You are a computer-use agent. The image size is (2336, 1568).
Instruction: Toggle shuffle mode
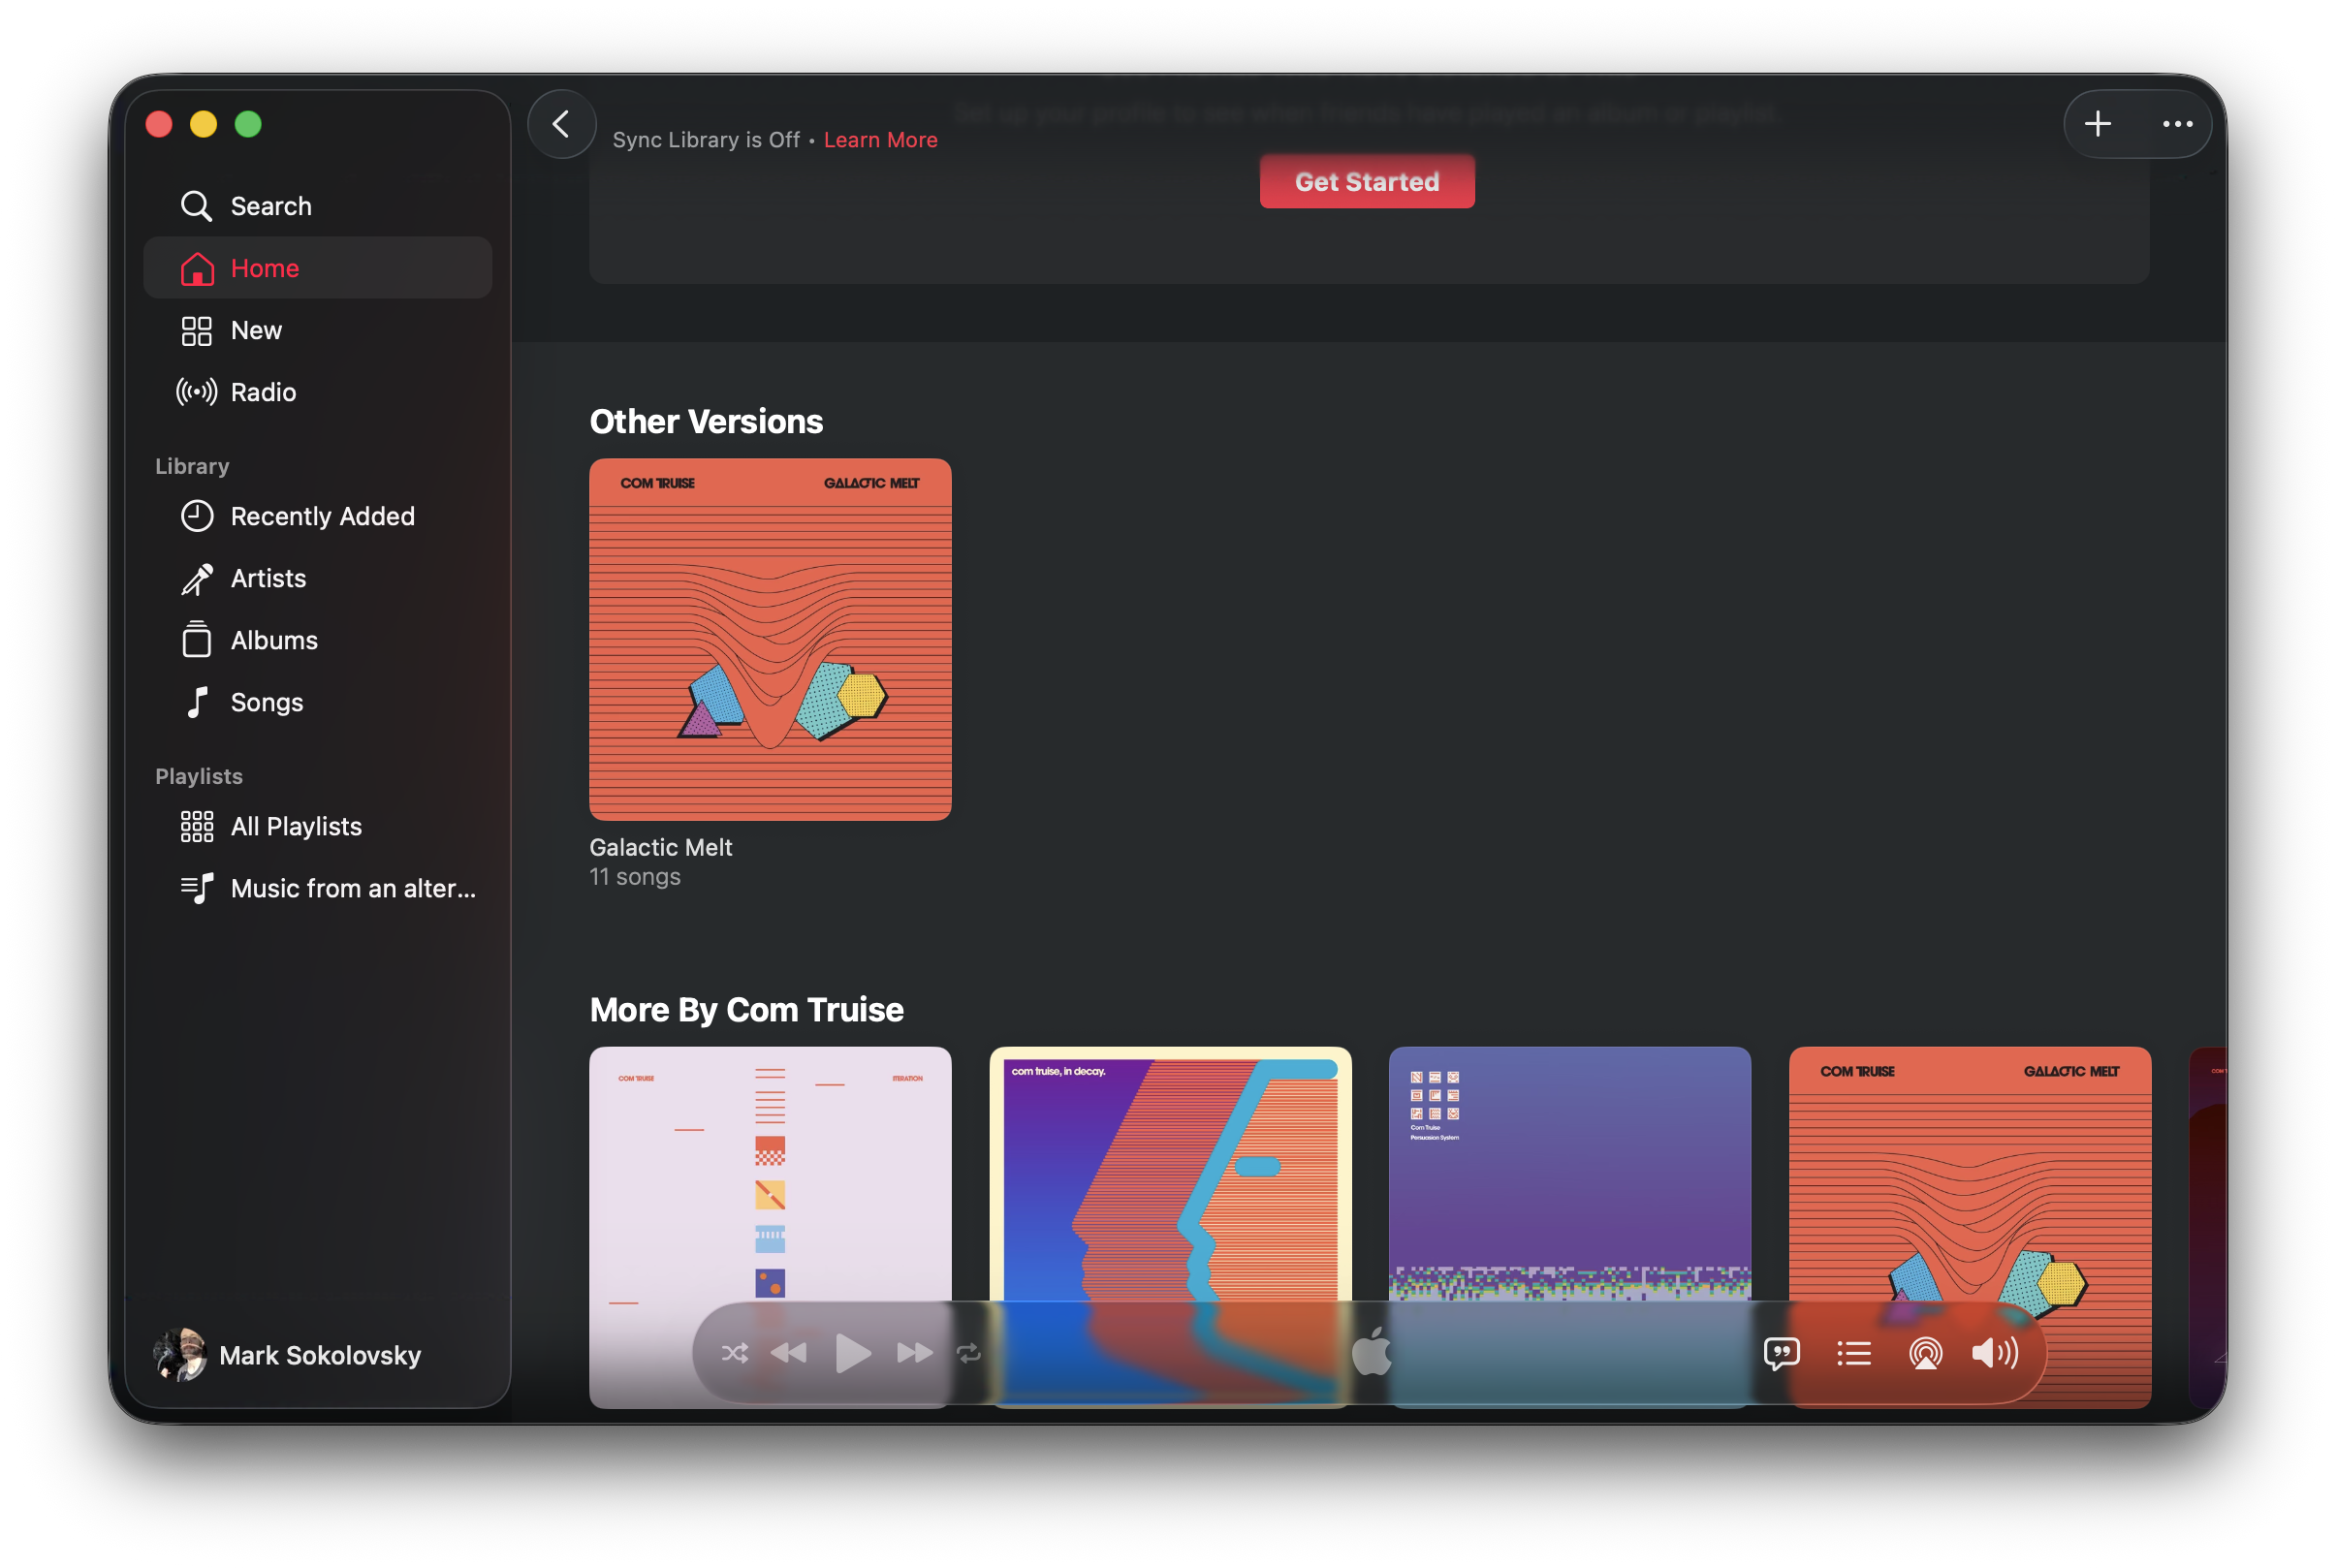click(x=734, y=1353)
